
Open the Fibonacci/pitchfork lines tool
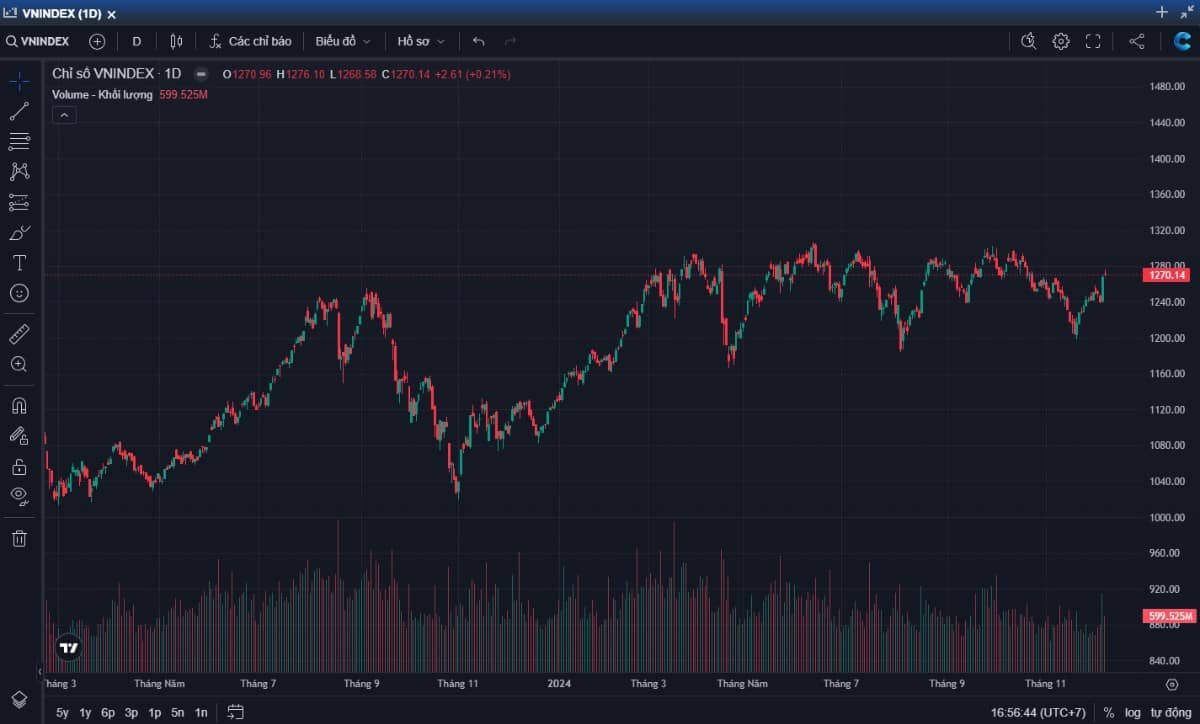pos(19,141)
